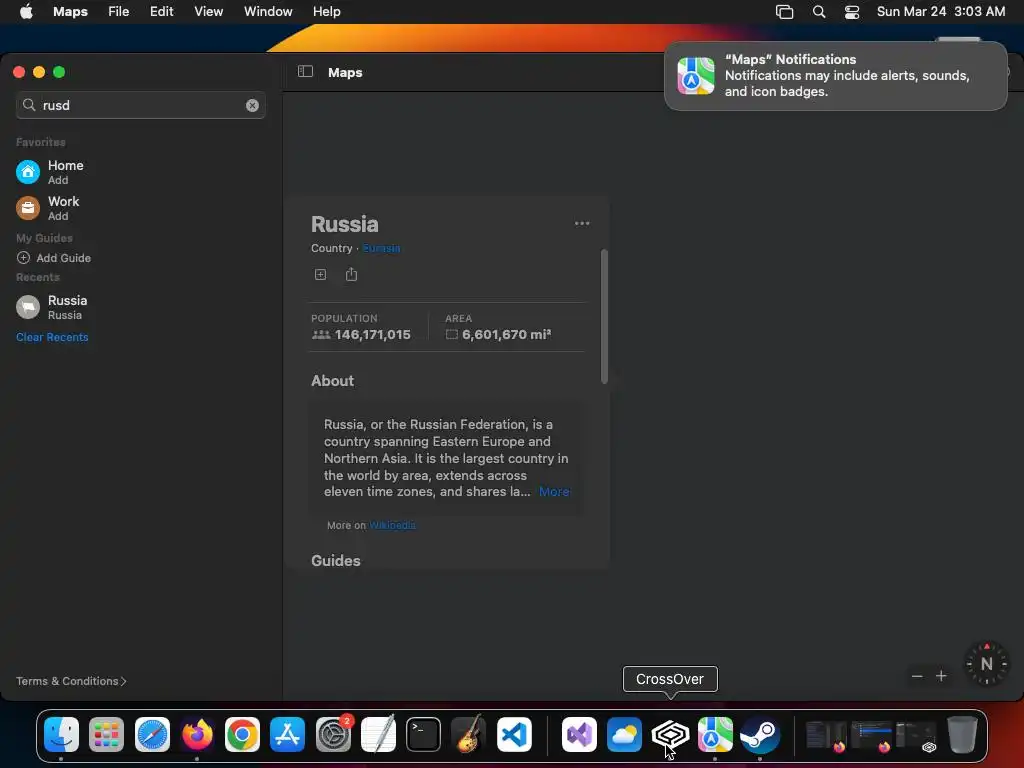Click the Russia place card scrollbar
1024x768 pixels.
tap(604, 316)
